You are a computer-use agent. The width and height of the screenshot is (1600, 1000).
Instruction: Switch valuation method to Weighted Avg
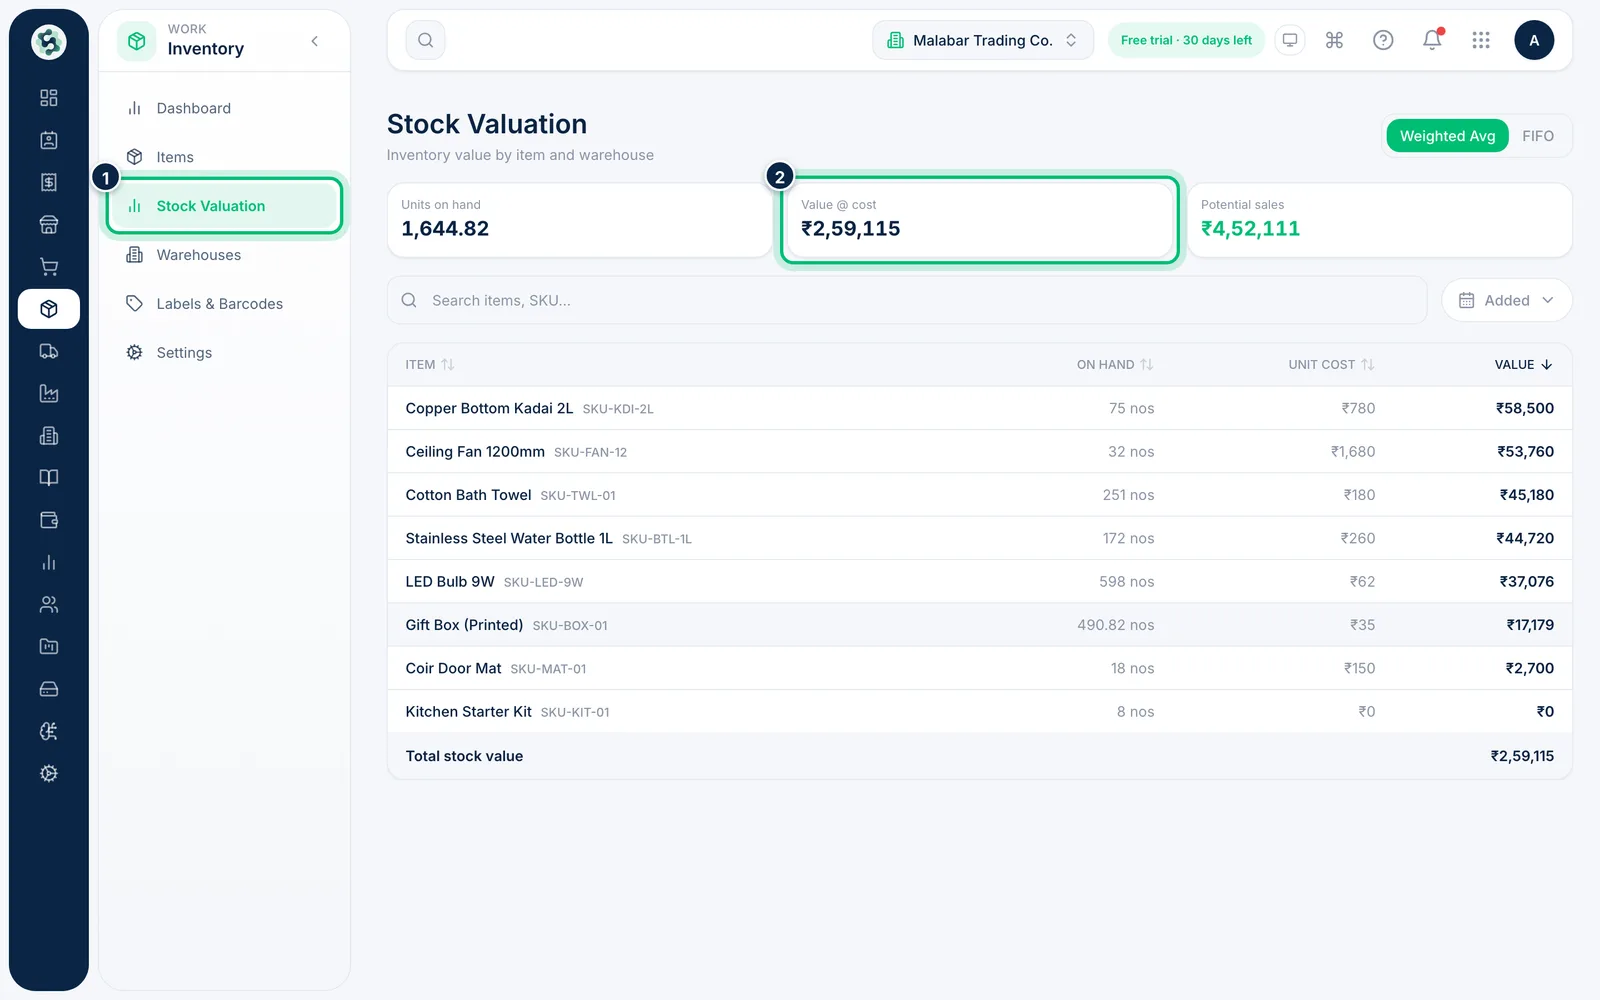point(1447,136)
